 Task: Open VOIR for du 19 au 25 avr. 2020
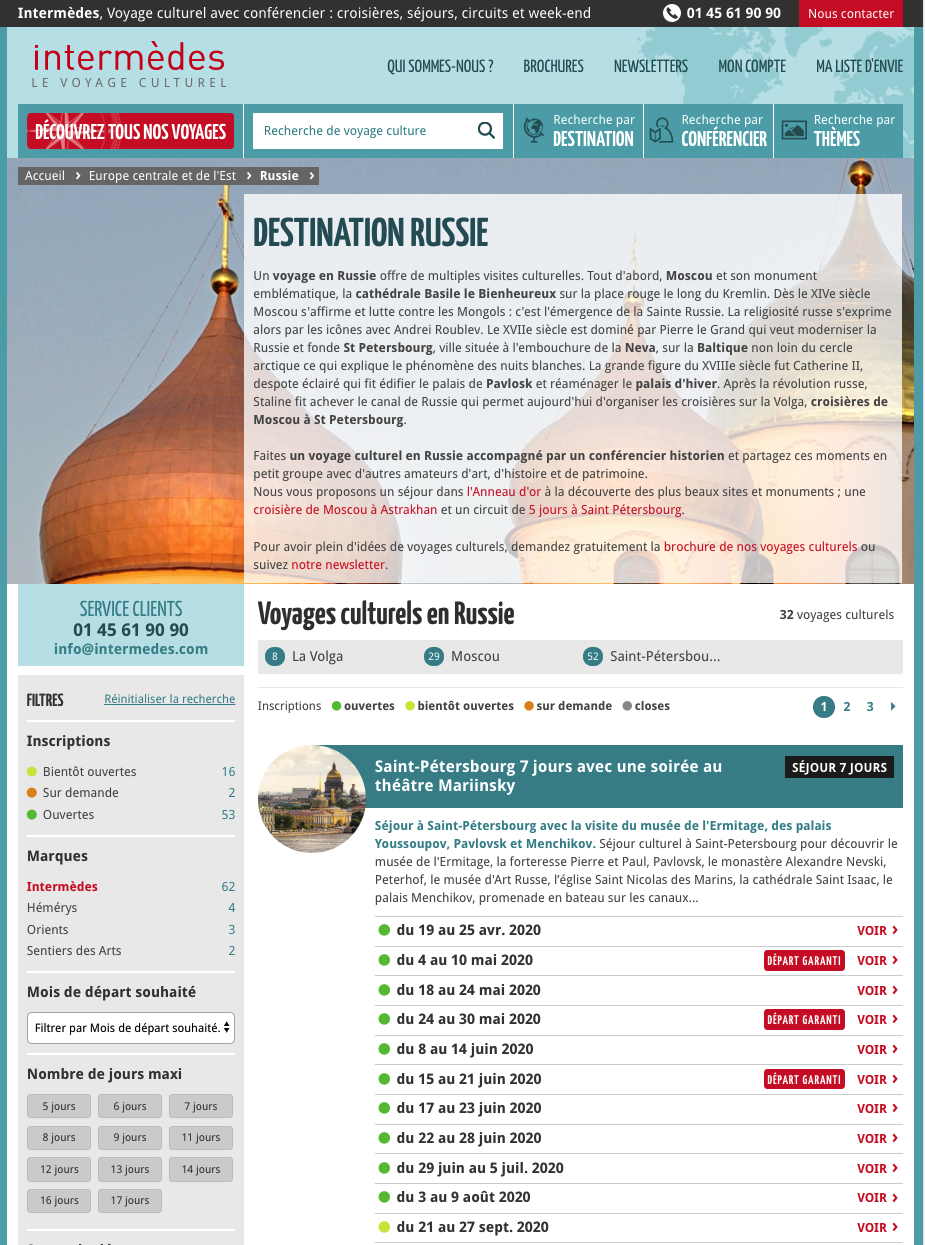click(877, 930)
